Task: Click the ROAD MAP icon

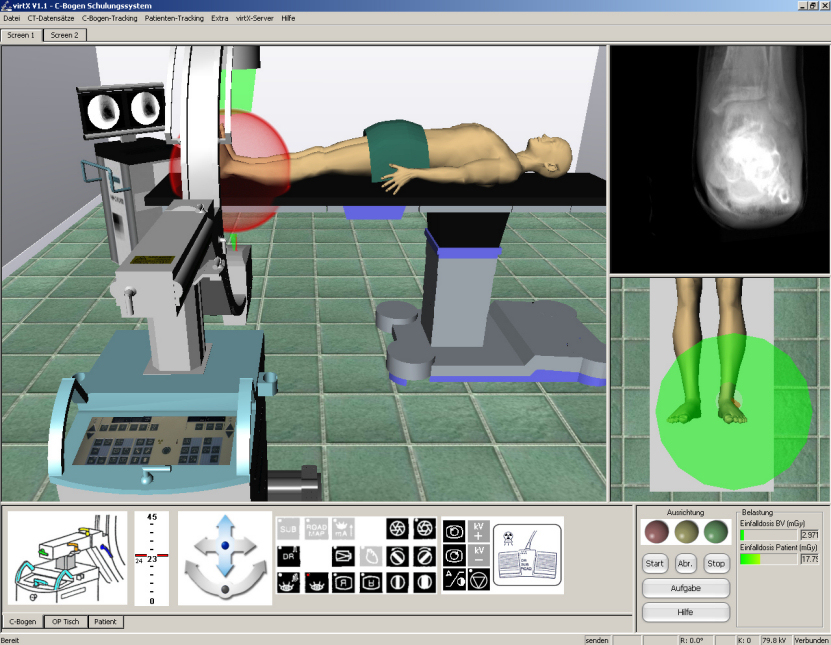Action: [316, 529]
